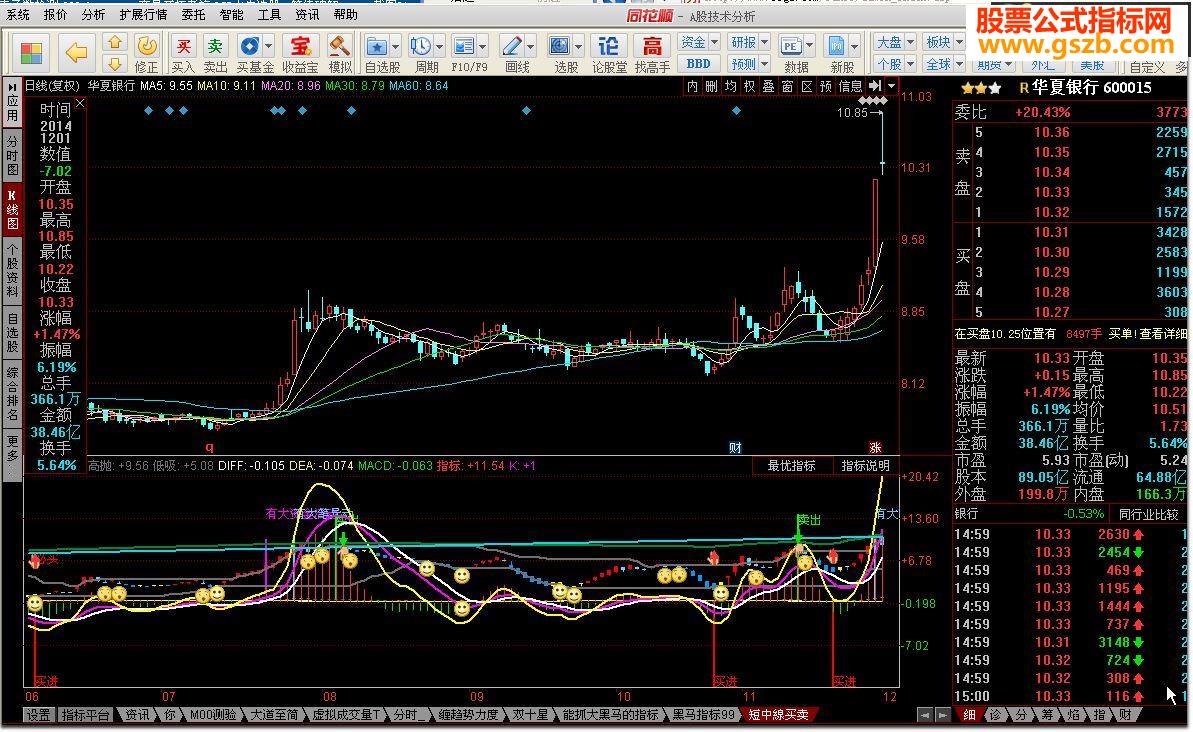Click the 设置 button at bottom
Image resolution: width=1193 pixels, height=732 pixels.
pos(39,714)
